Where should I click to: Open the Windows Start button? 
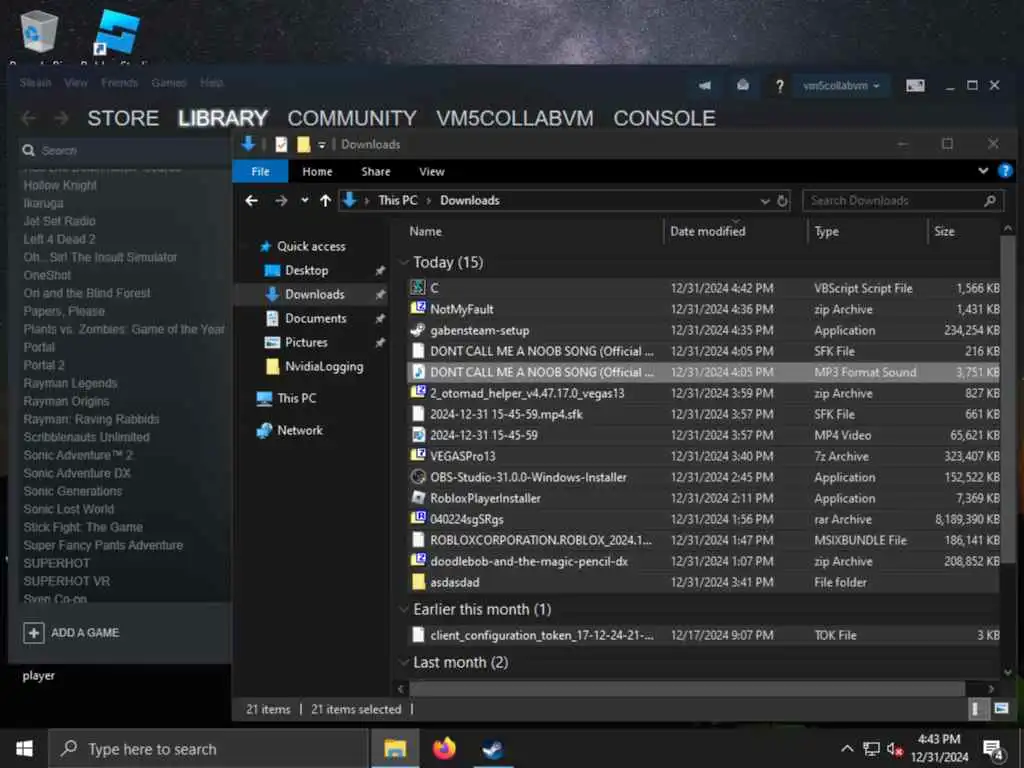[24, 748]
